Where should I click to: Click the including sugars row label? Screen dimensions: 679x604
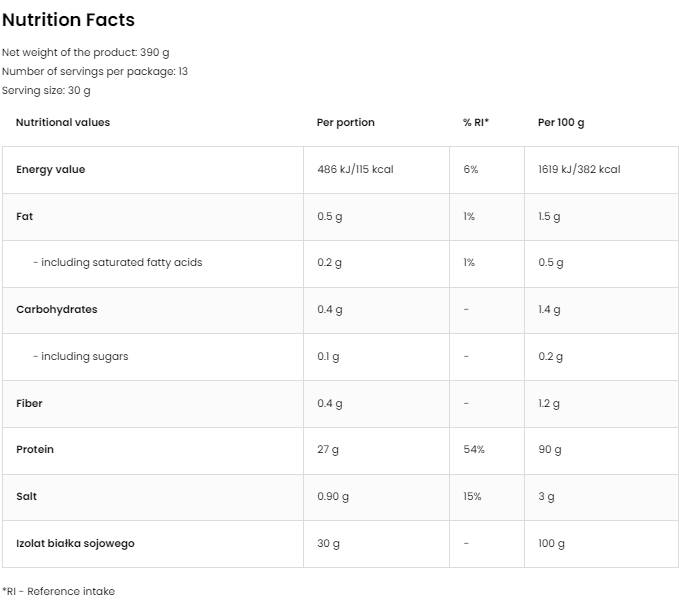[80, 356]
